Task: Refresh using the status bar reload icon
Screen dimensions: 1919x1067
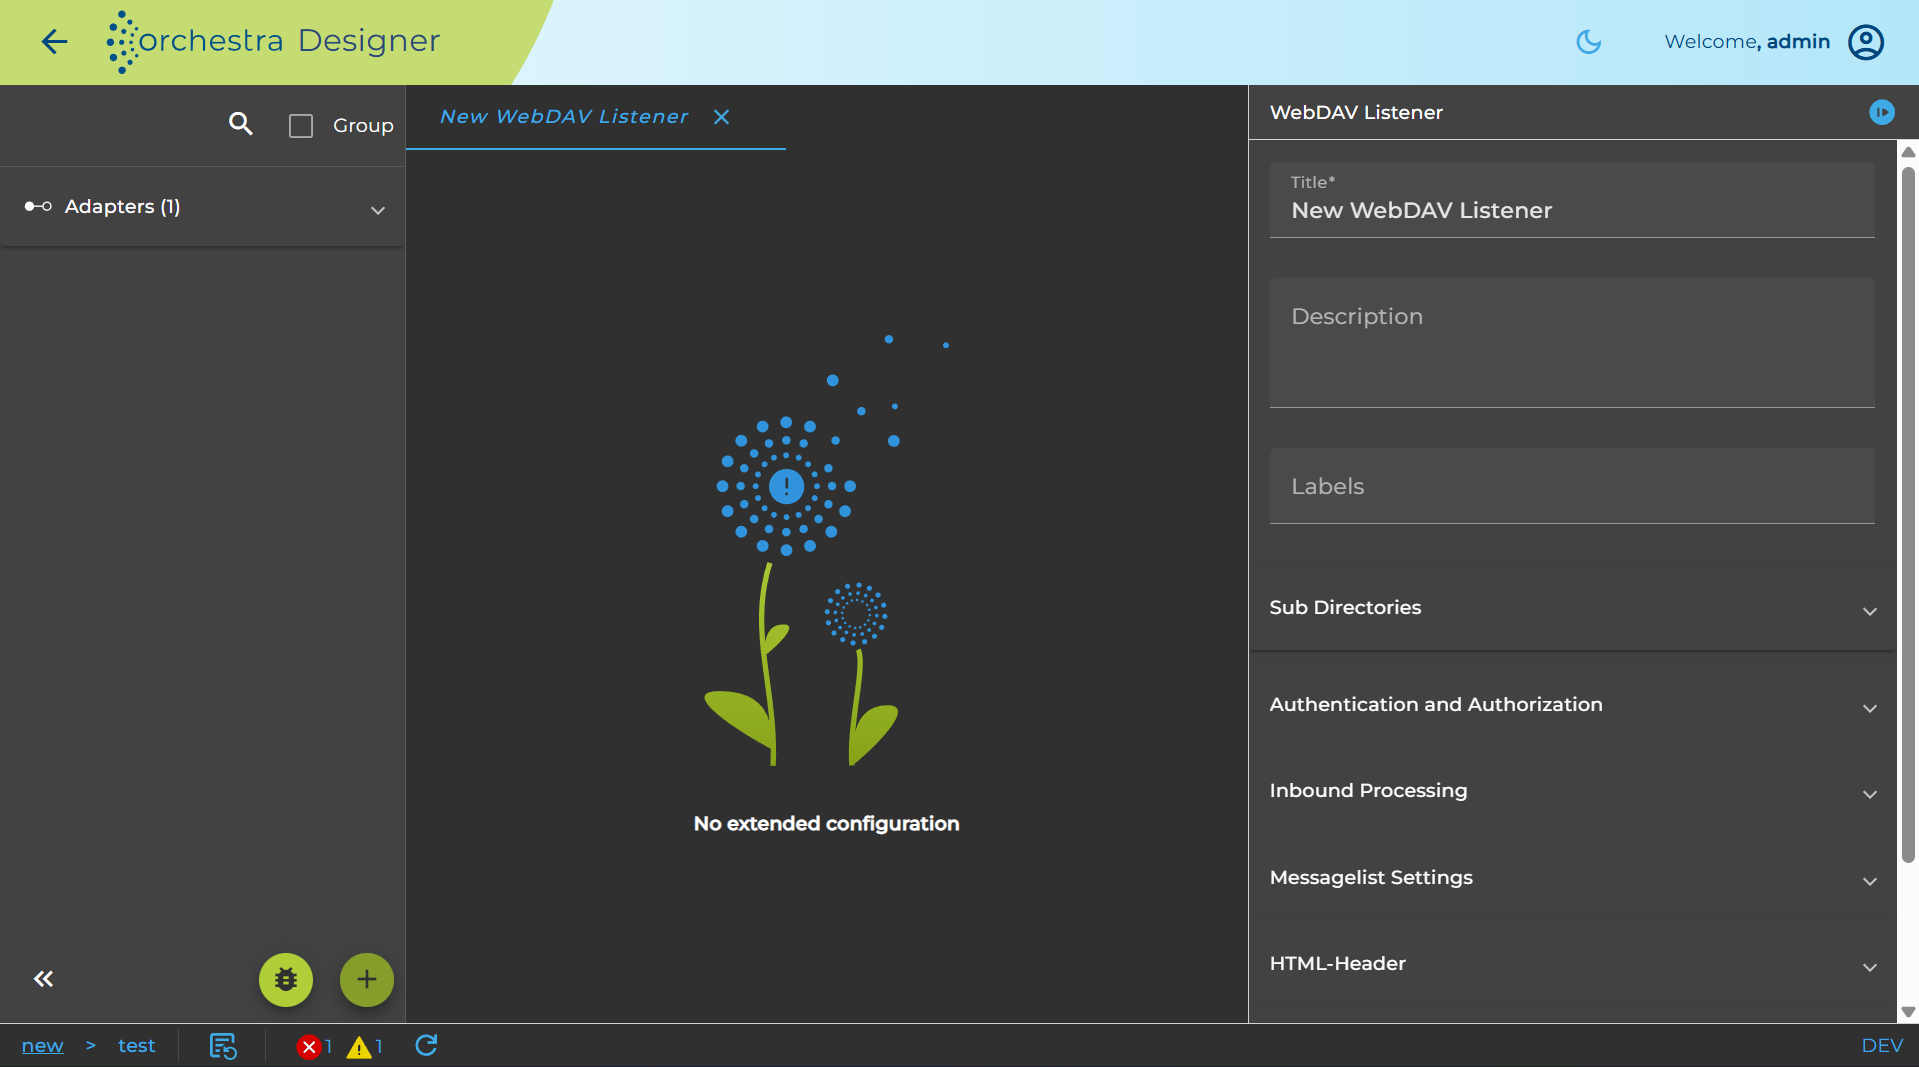Action: point(426,1045)
